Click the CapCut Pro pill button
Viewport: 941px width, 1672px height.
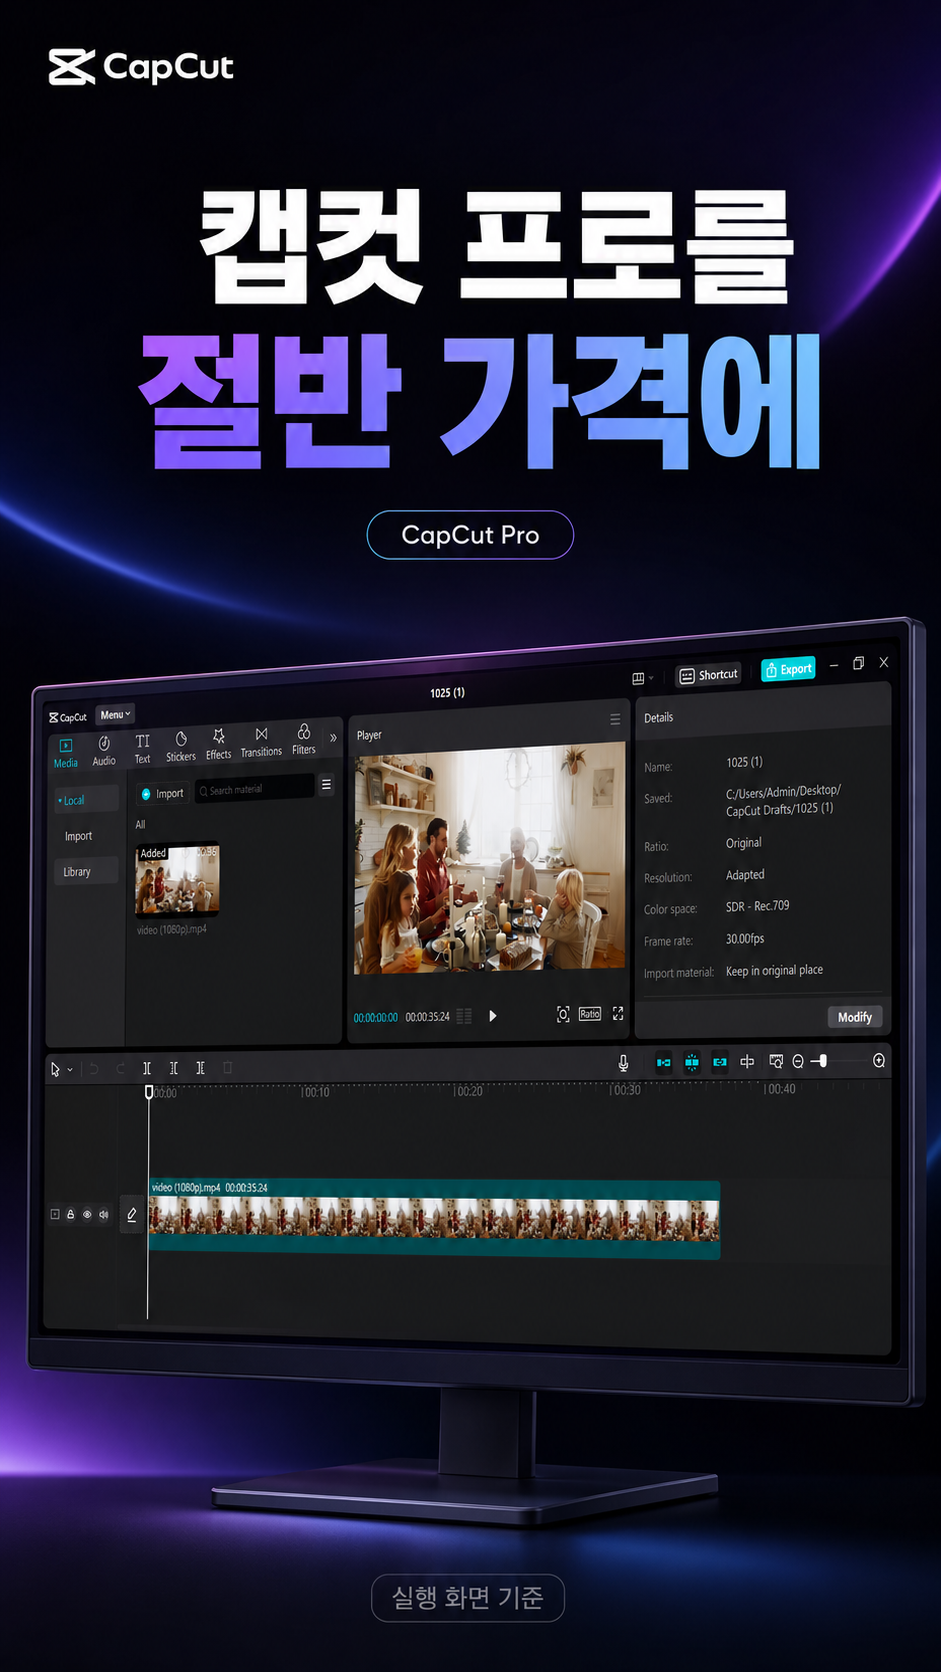tap(470, 535)
